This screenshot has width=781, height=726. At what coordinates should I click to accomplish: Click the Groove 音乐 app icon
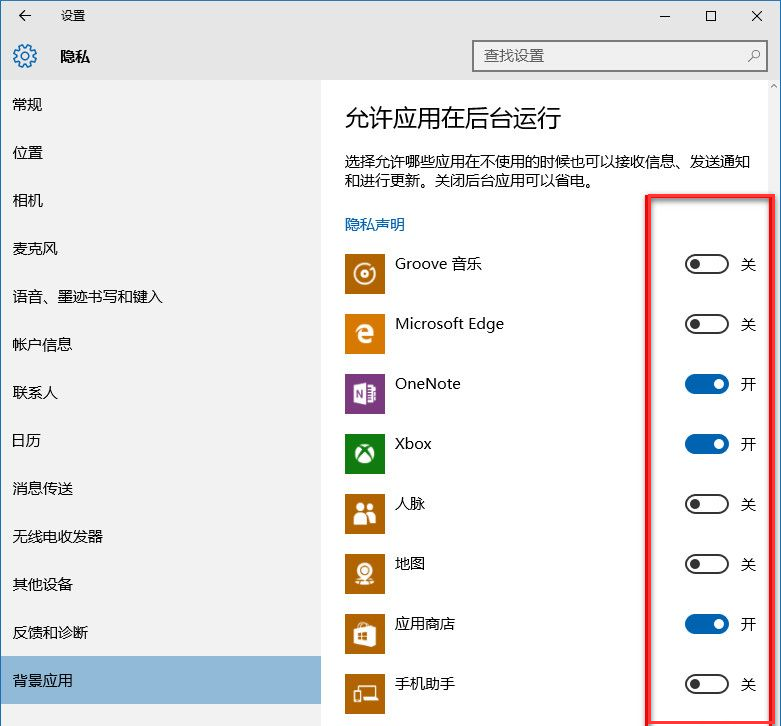click(365, 274)
